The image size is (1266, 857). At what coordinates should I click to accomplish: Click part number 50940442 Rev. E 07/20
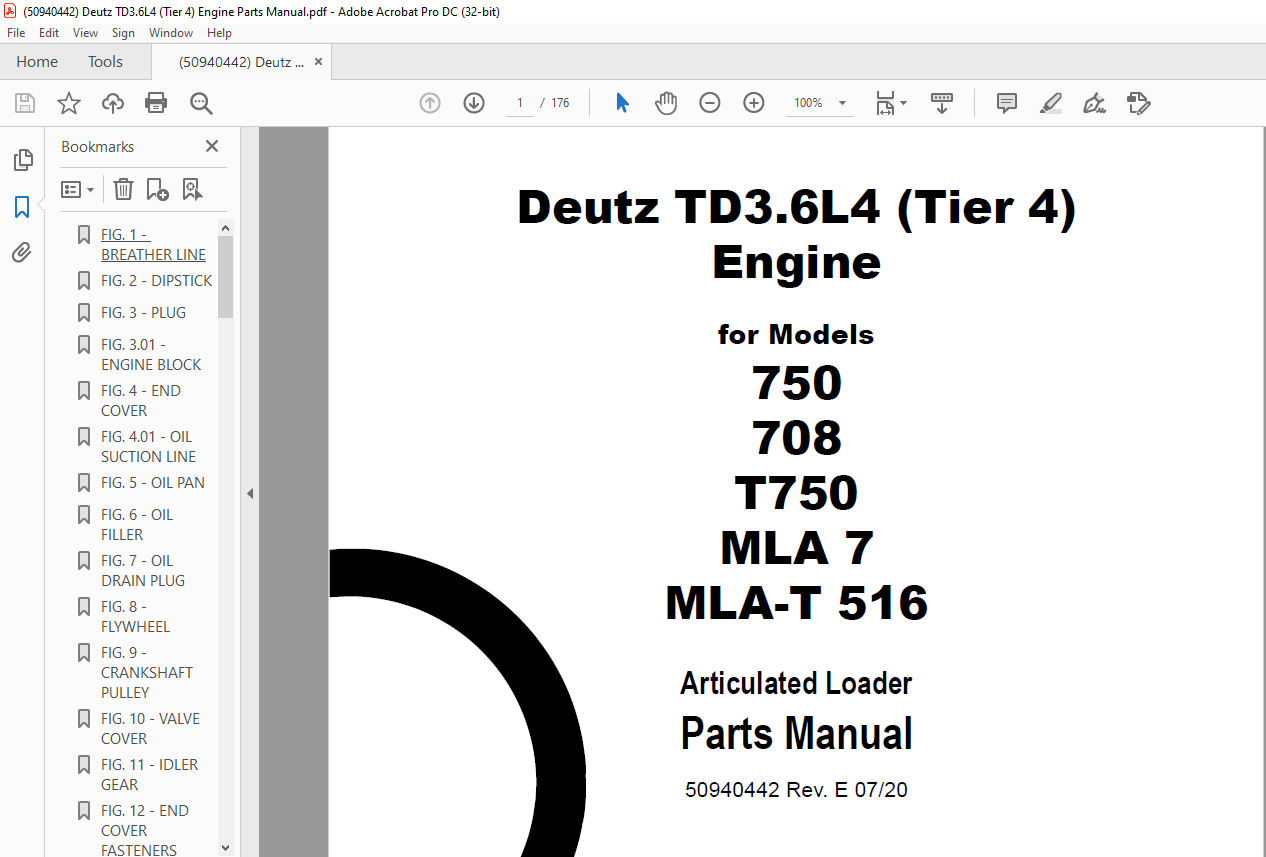[796, 790]
